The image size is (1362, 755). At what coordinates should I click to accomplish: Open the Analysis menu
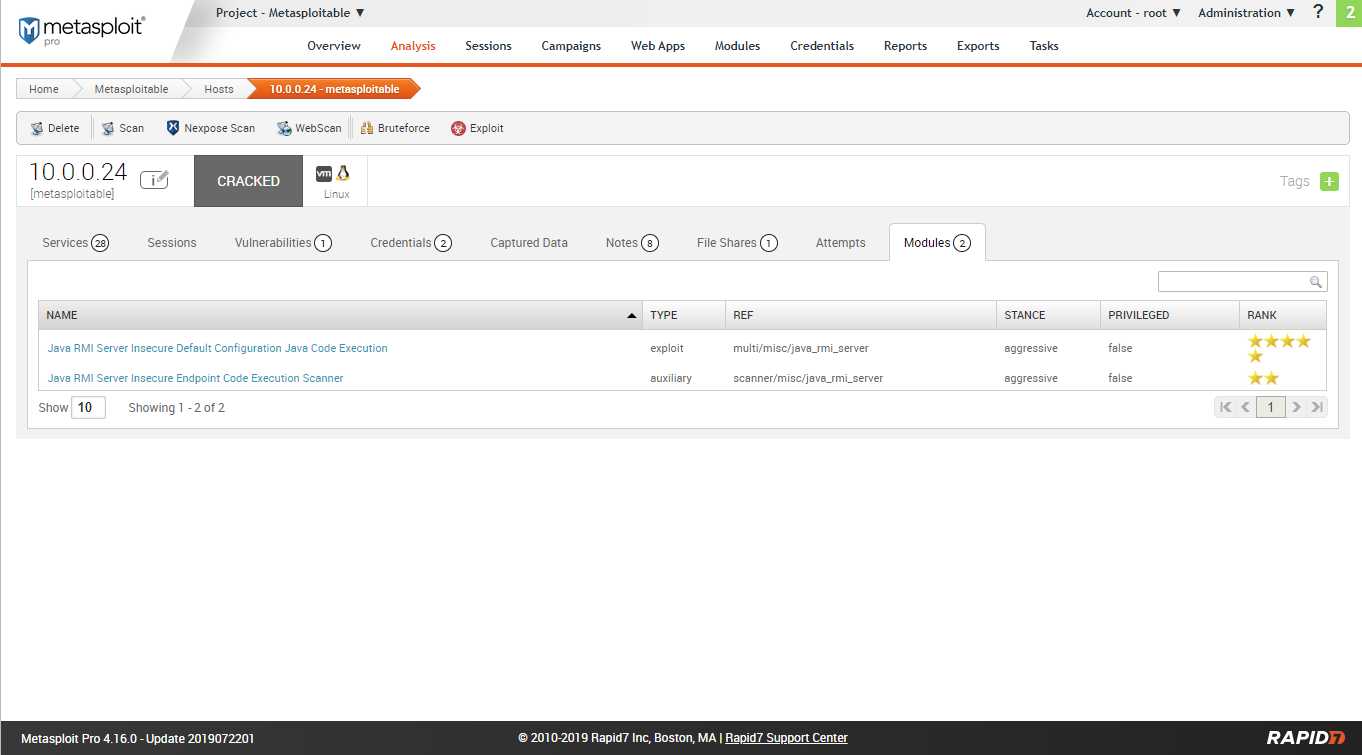(x=413, y=46)
